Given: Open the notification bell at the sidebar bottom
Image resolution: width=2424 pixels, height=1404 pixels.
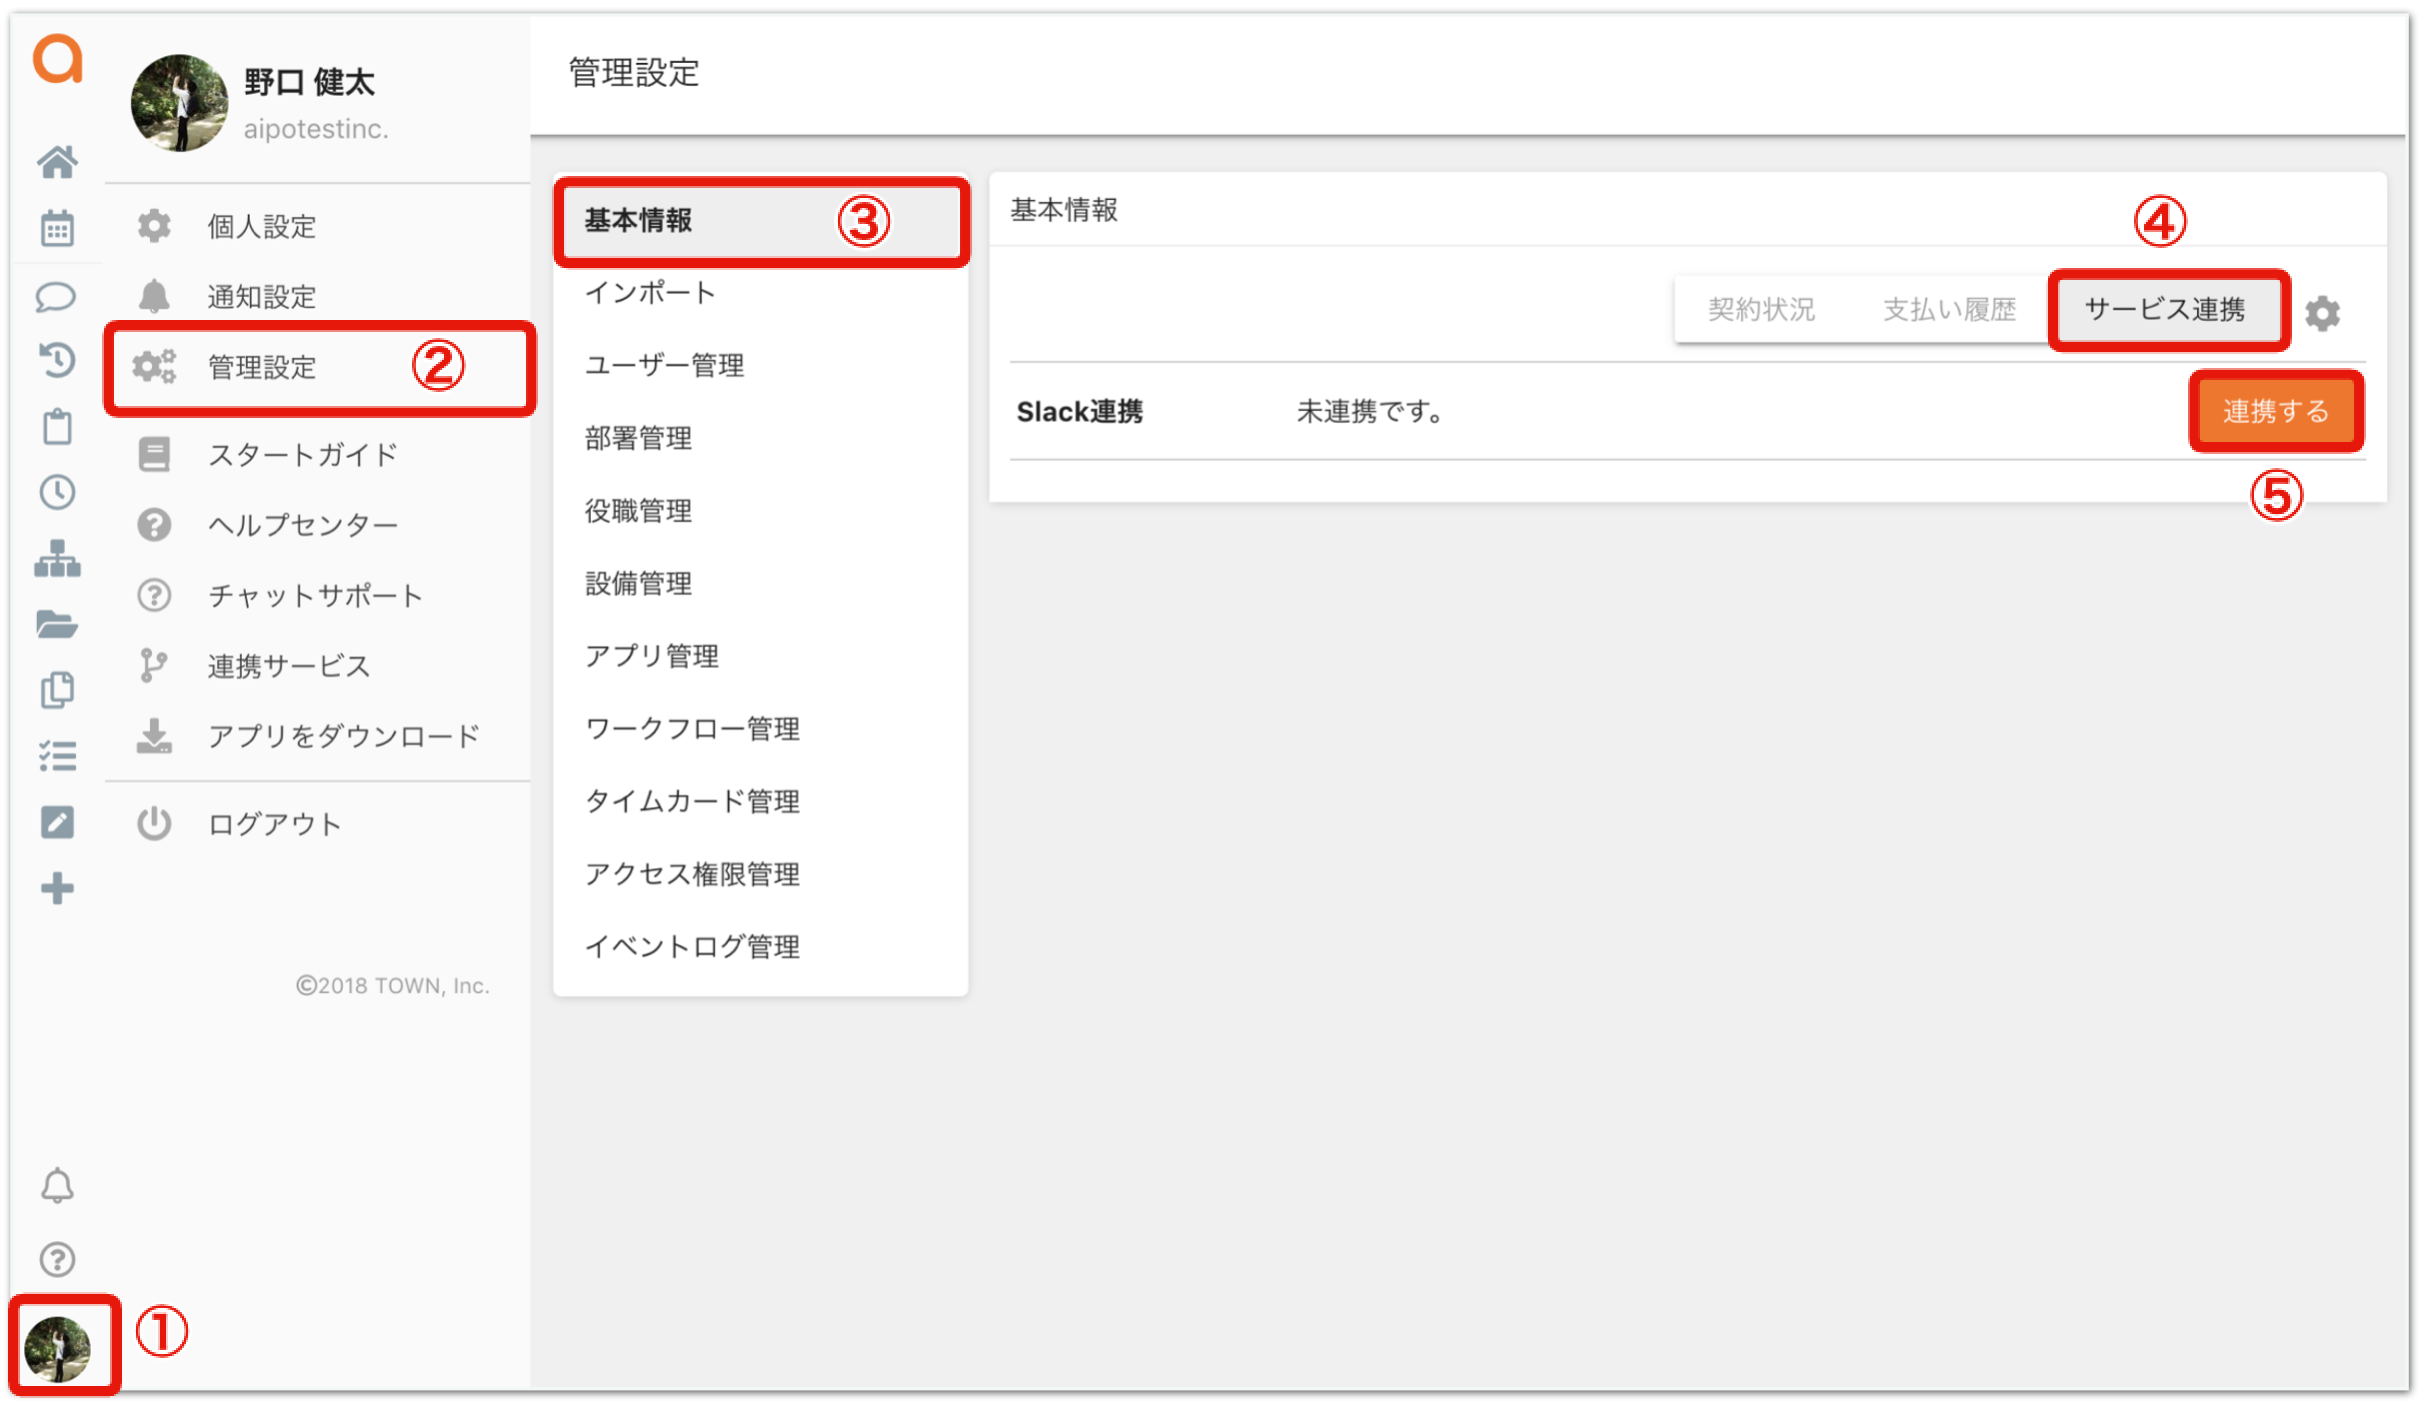Looking at the screenshot, I should (x=57, y=1186).
